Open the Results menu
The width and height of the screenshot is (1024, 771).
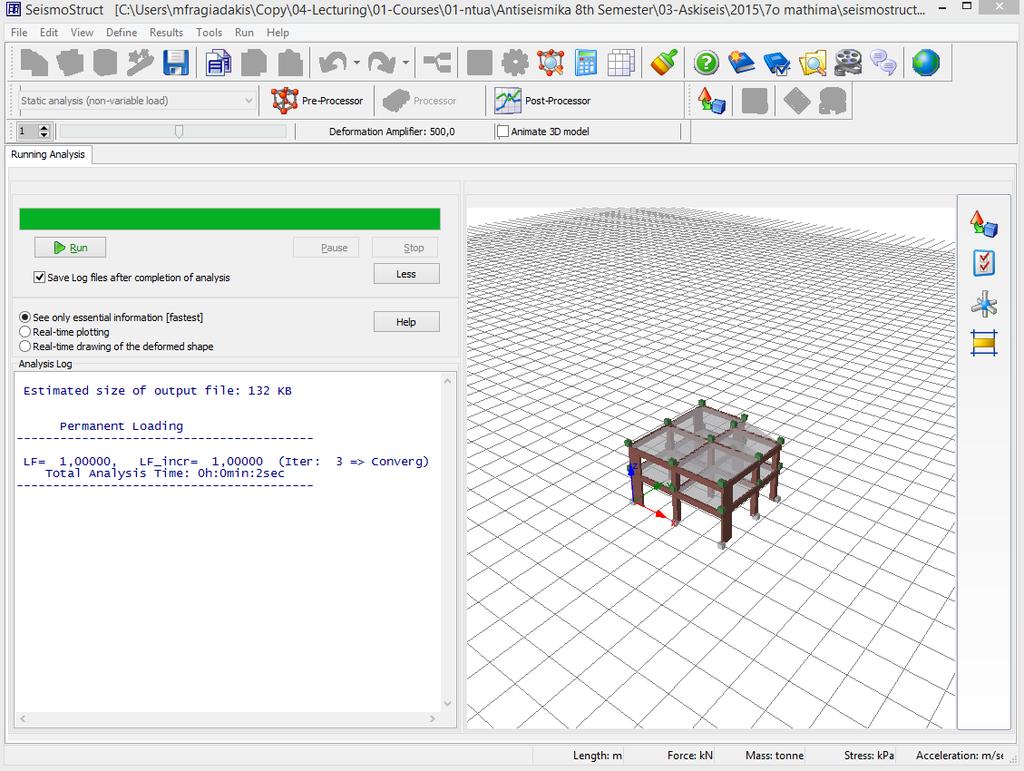pos(167,32)
